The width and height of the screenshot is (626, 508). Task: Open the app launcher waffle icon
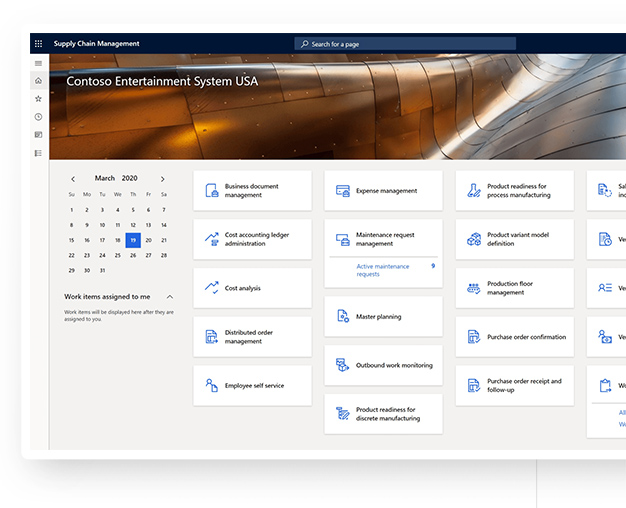(38, 44)
